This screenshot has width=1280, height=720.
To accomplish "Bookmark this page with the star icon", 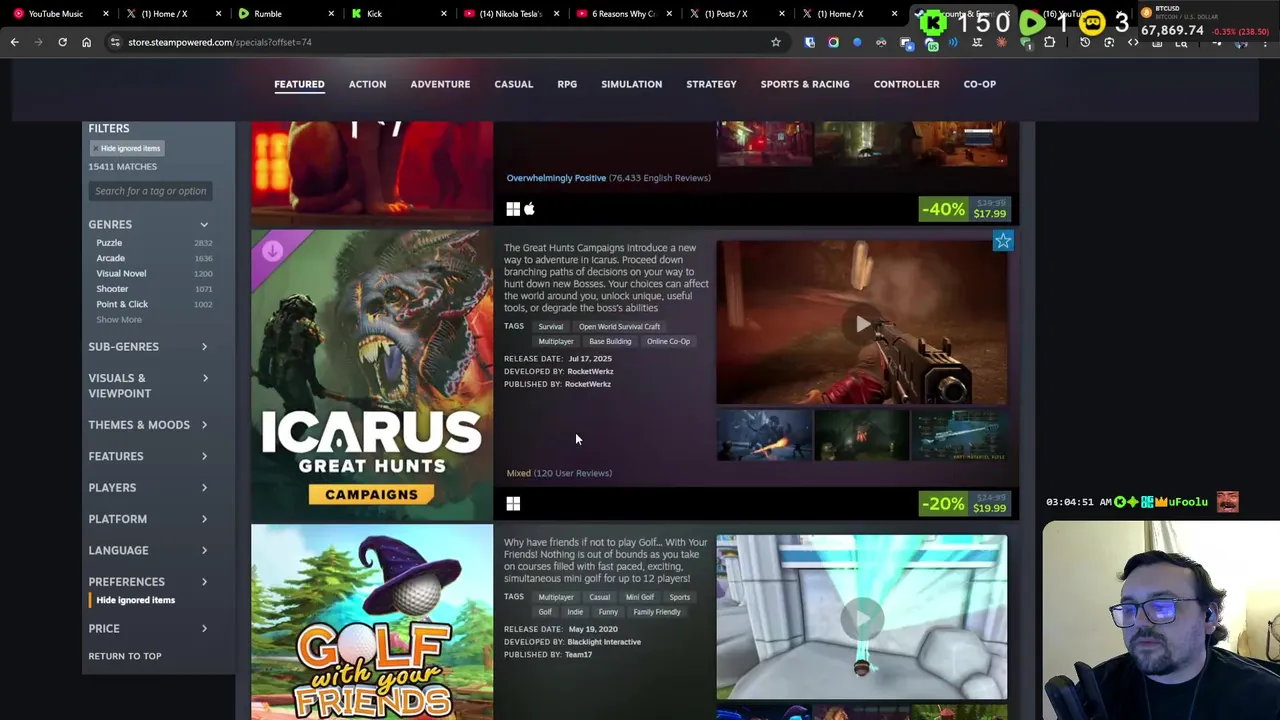I will [x=775, y=42].
